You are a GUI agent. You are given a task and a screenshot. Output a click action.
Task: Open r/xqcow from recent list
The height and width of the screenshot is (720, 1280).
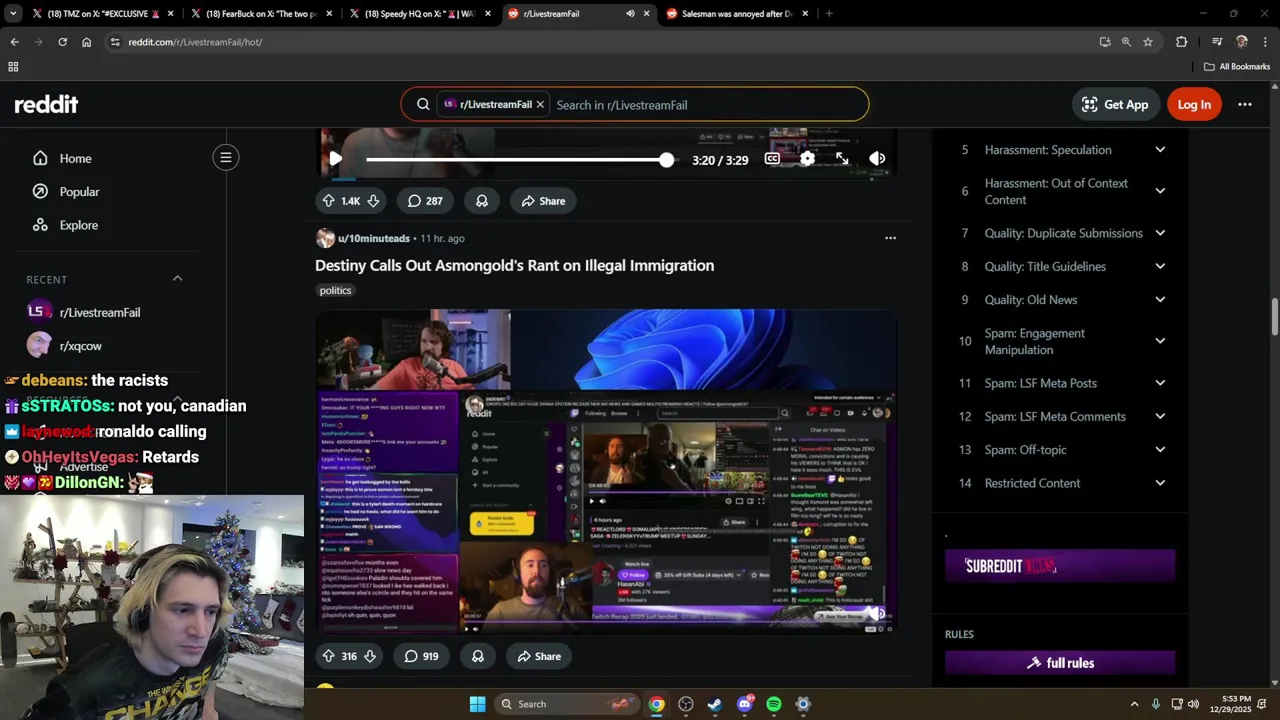click(80, 346)
